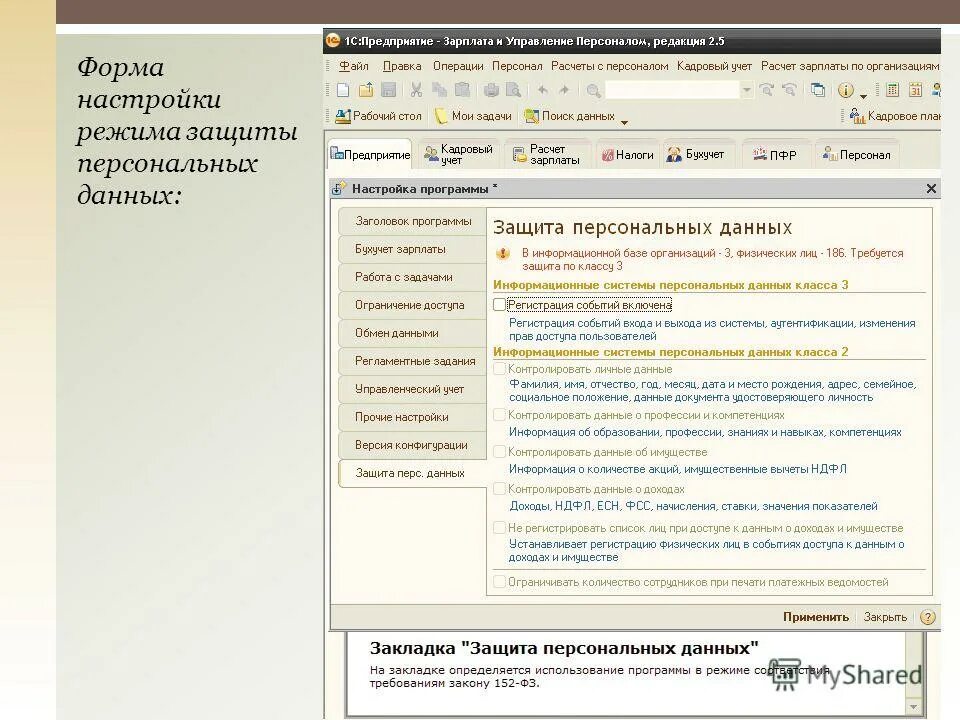Switch to the Персонал tab

coord(857,155)
